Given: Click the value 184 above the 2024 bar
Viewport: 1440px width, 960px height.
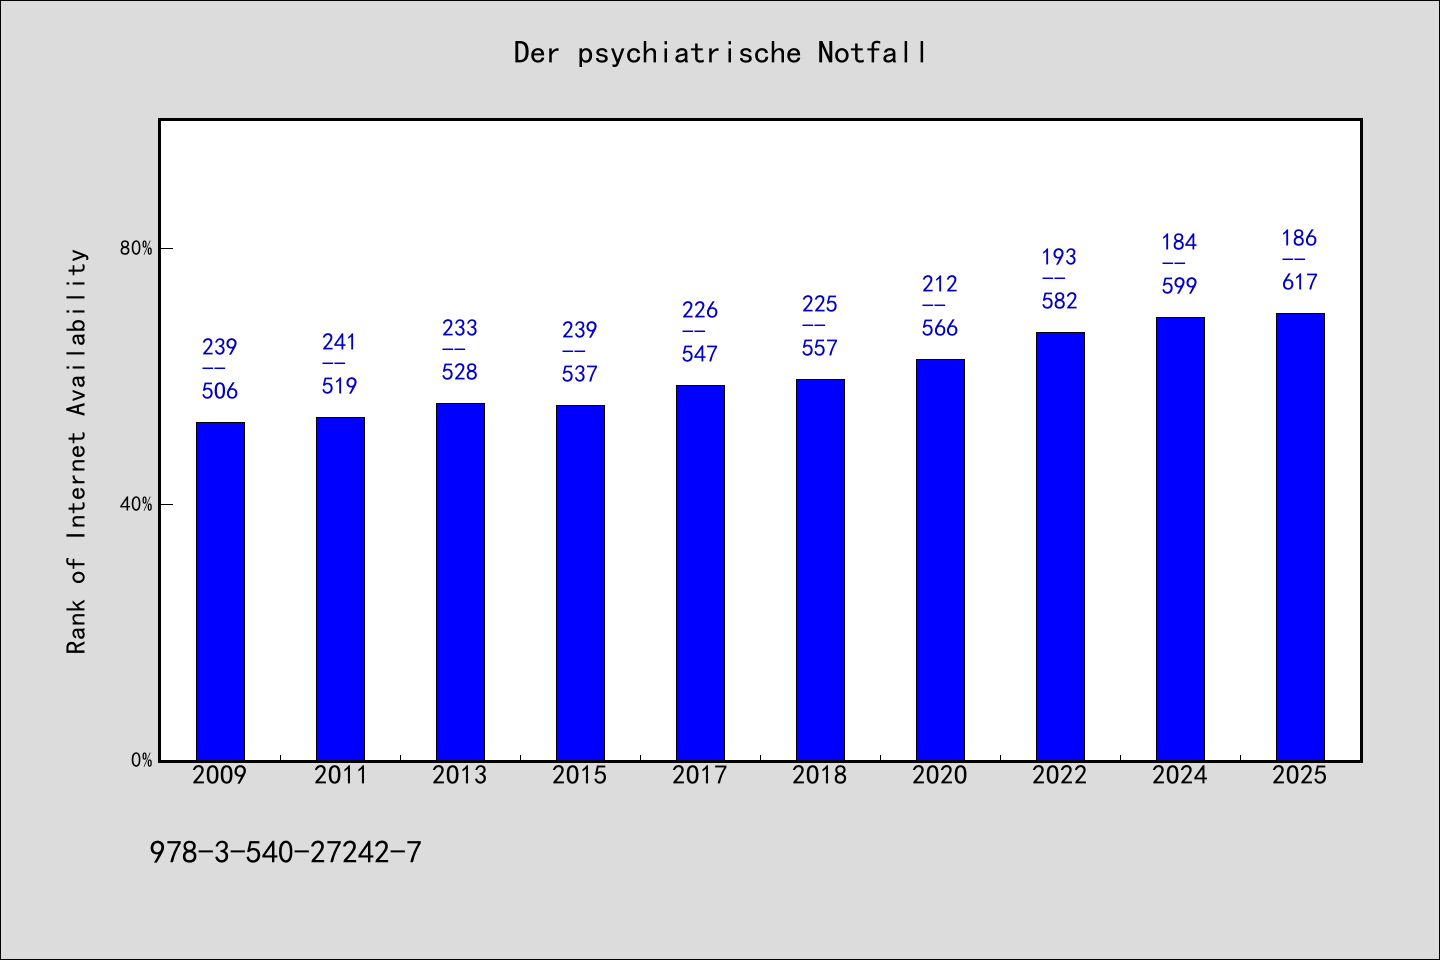Looking at the screenshot, I should point(1180,242).
